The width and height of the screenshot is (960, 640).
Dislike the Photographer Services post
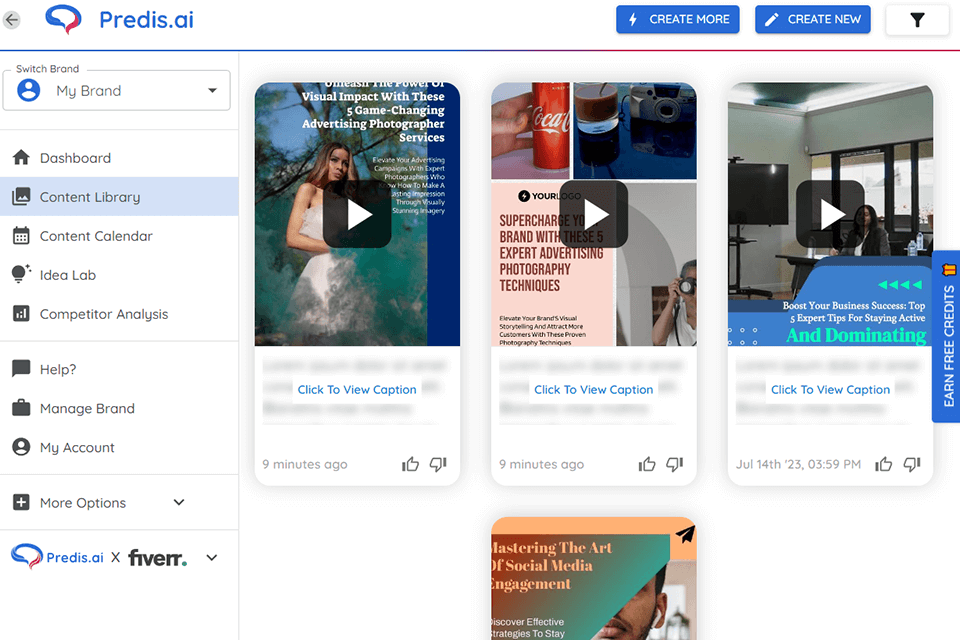point(438,464)
